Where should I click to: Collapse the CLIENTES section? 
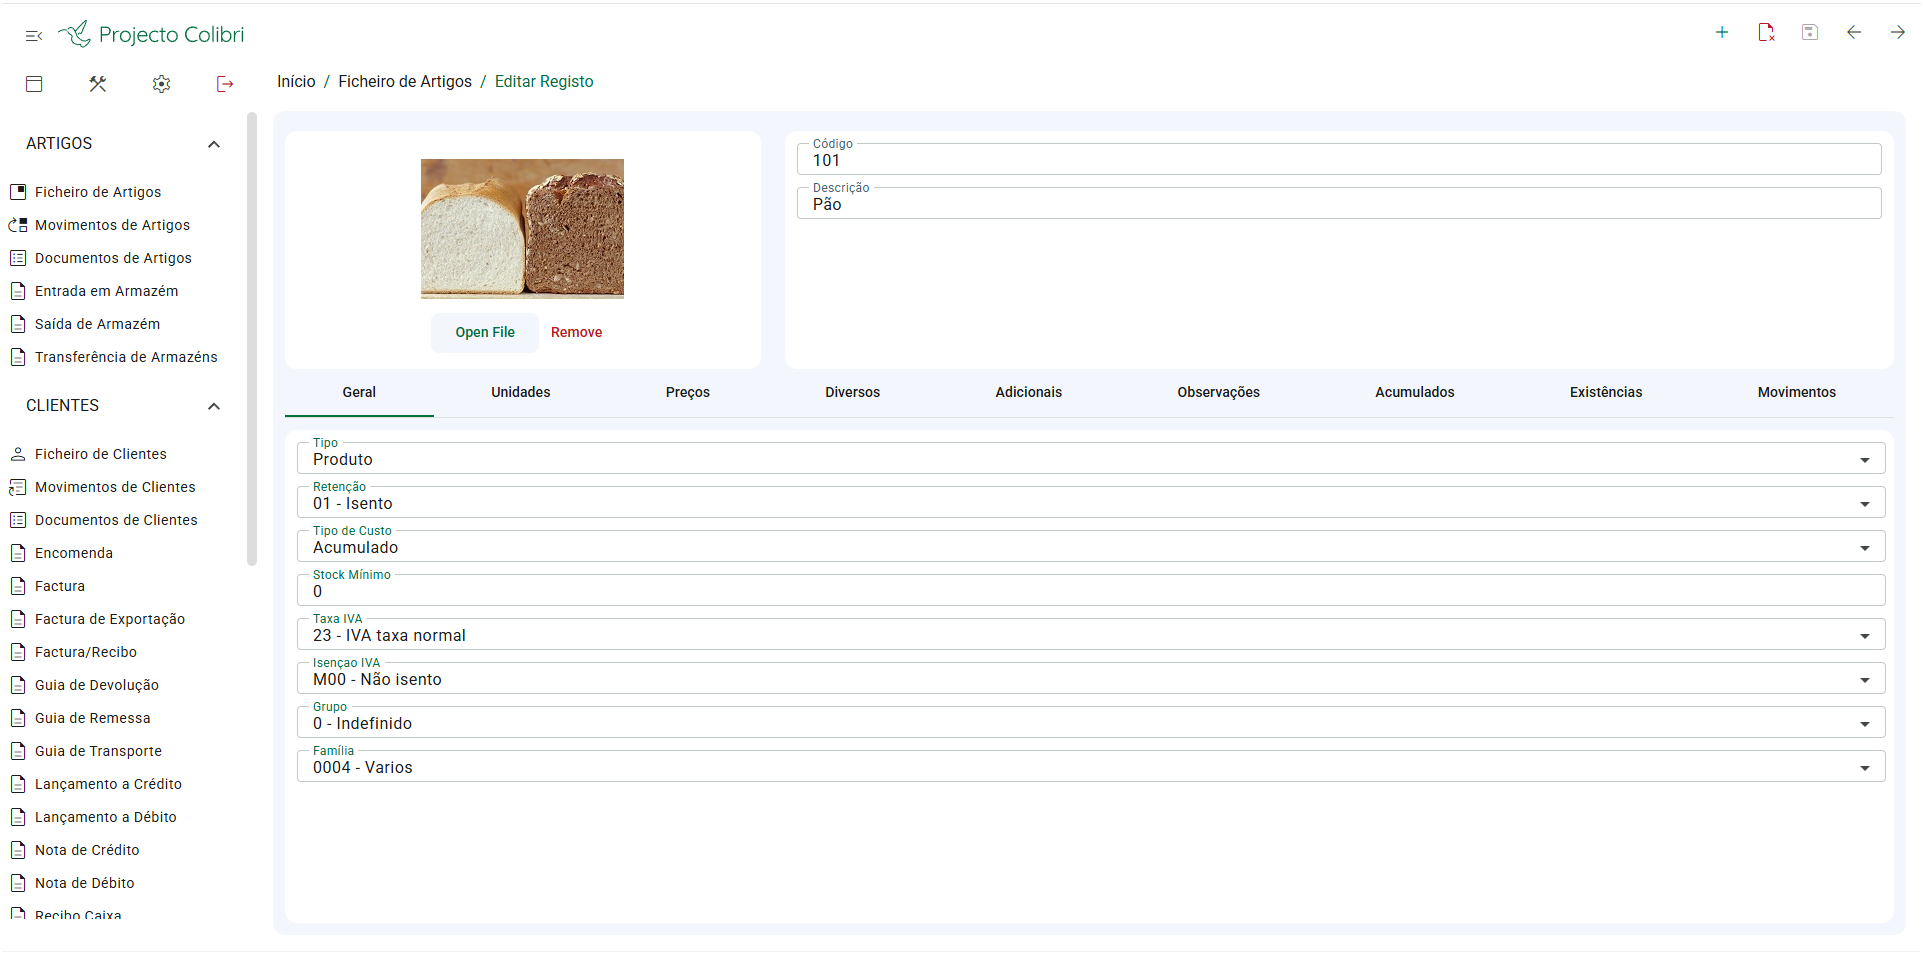(213, 406)
